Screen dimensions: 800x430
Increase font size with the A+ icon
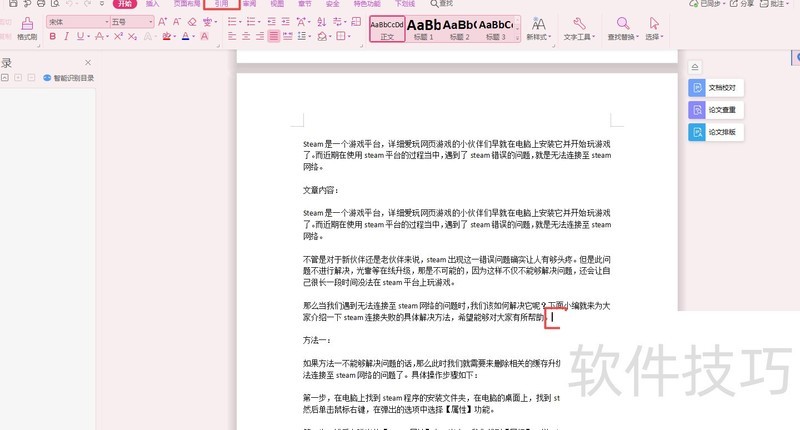(x=162, y=21)
